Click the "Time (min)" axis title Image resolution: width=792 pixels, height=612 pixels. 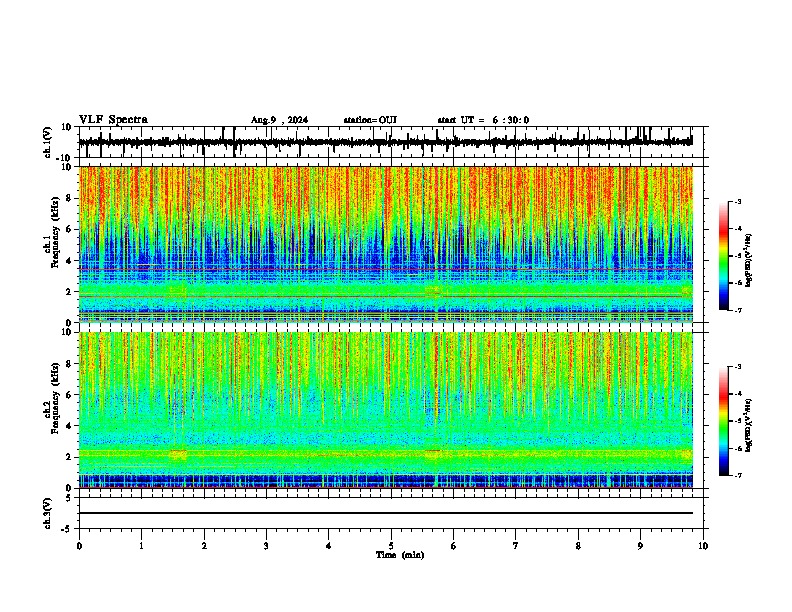pyautogui.click(x=400, y=555)
